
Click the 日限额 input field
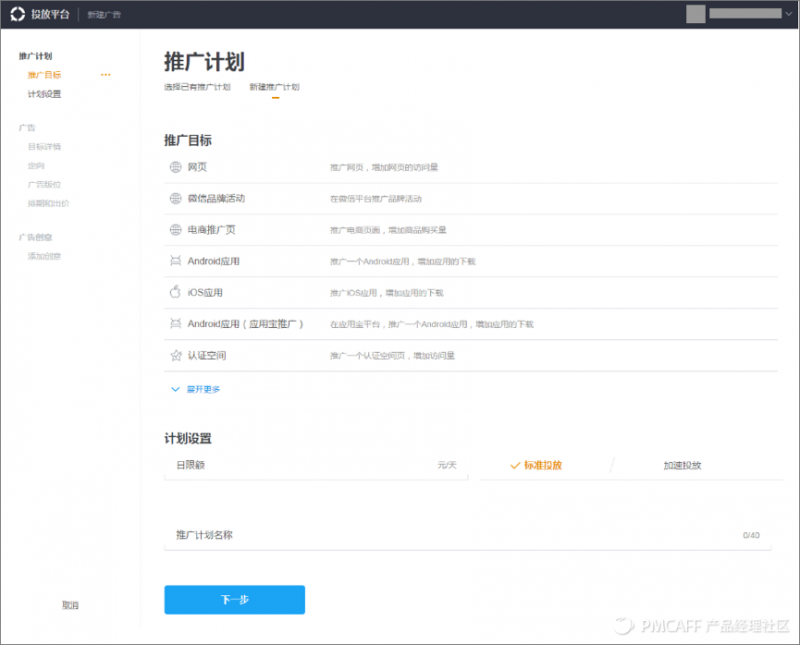316,465
